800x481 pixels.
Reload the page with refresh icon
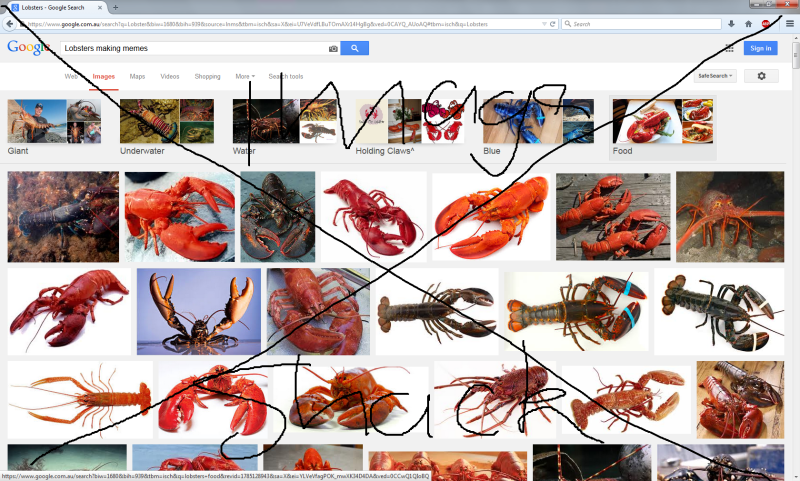[x=553, y=23]
